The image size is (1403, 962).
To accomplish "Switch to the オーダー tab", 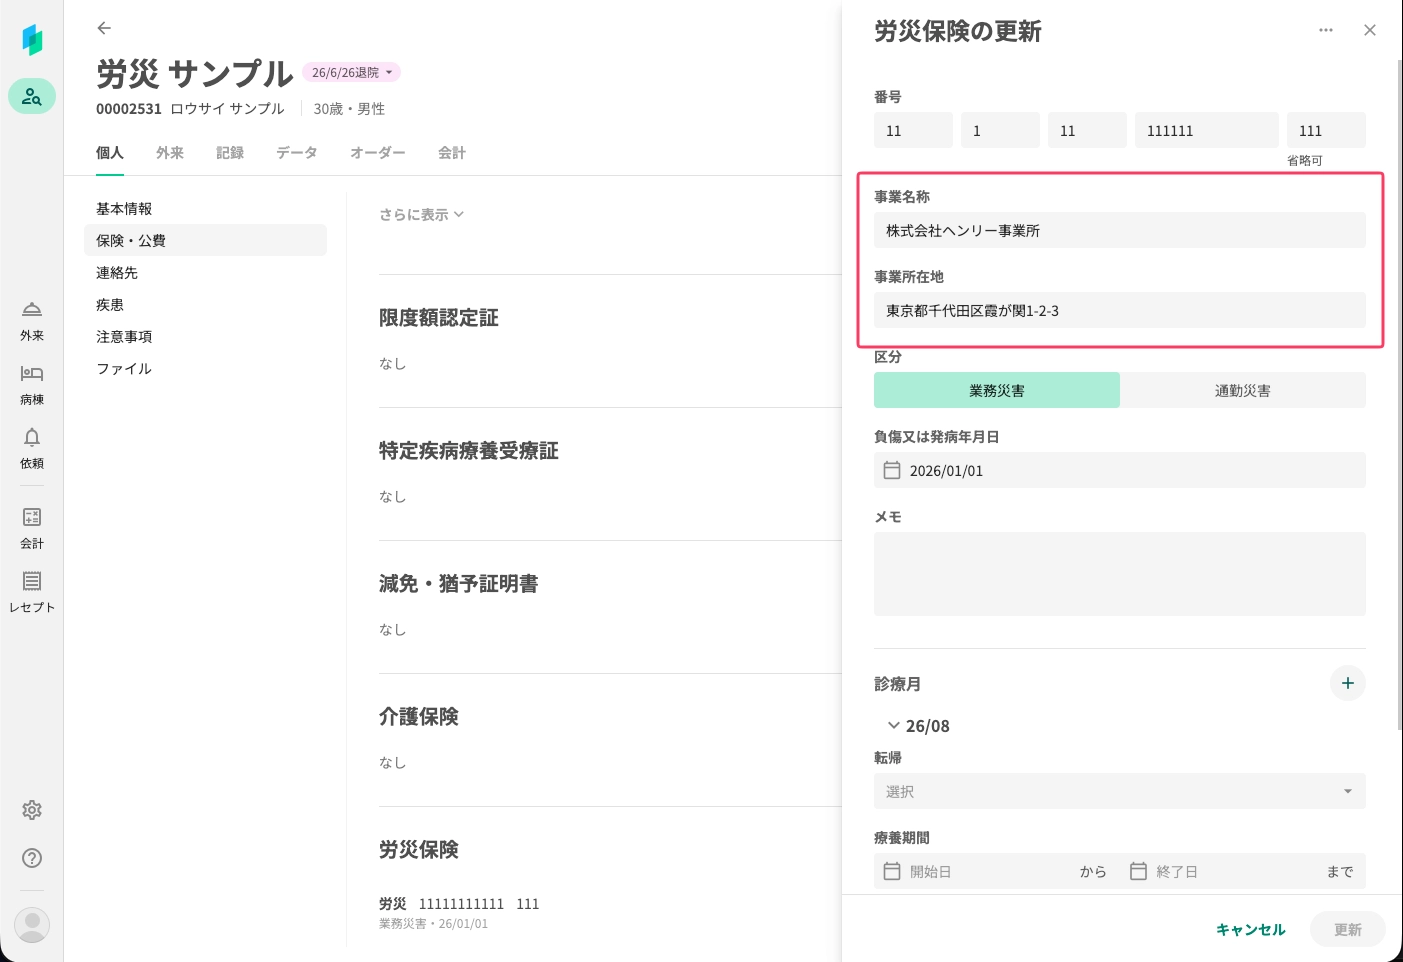I will point(378,153).
